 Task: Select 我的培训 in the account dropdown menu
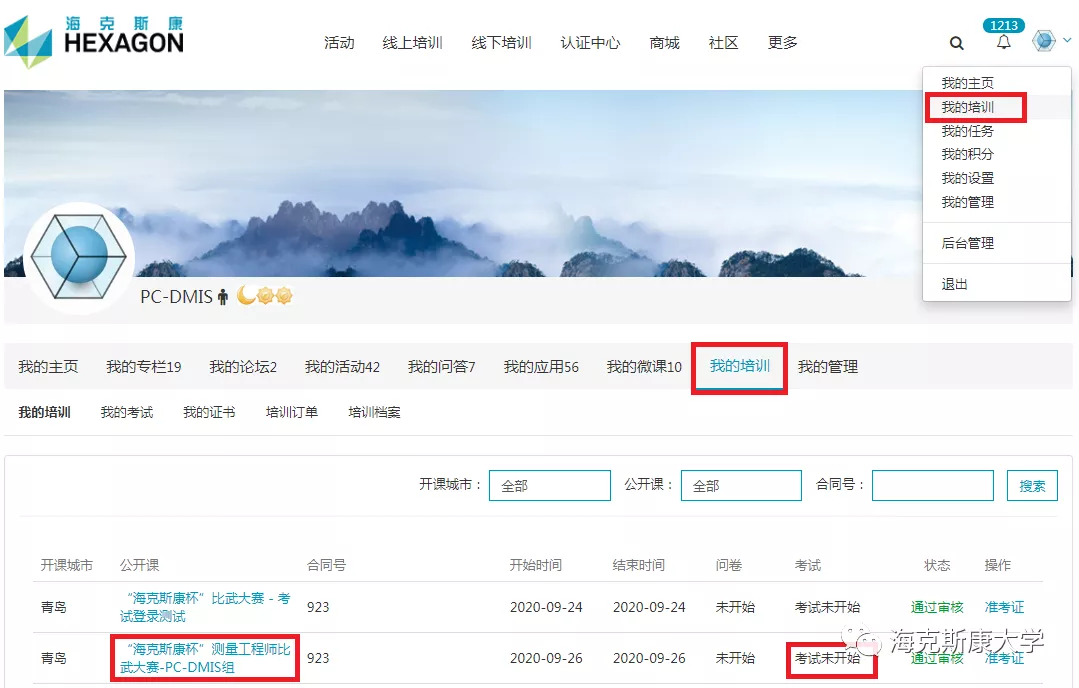point(967,107)
